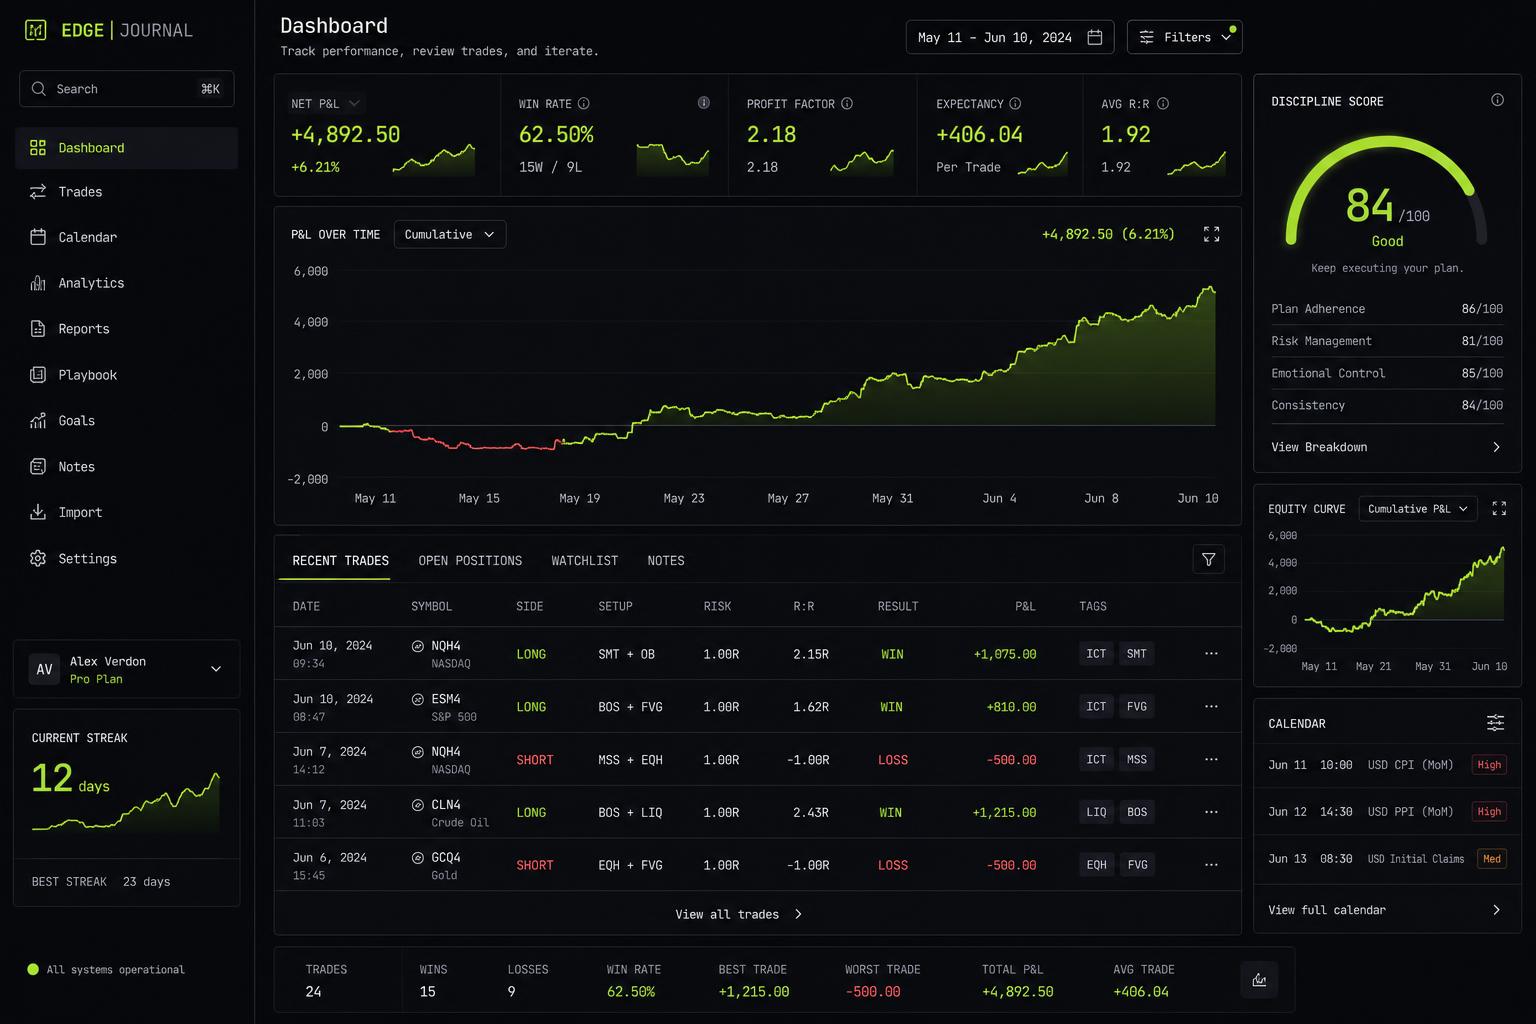
Task: Click the +1,075.00 P&L value
Action: click(x=1005, y=654)
